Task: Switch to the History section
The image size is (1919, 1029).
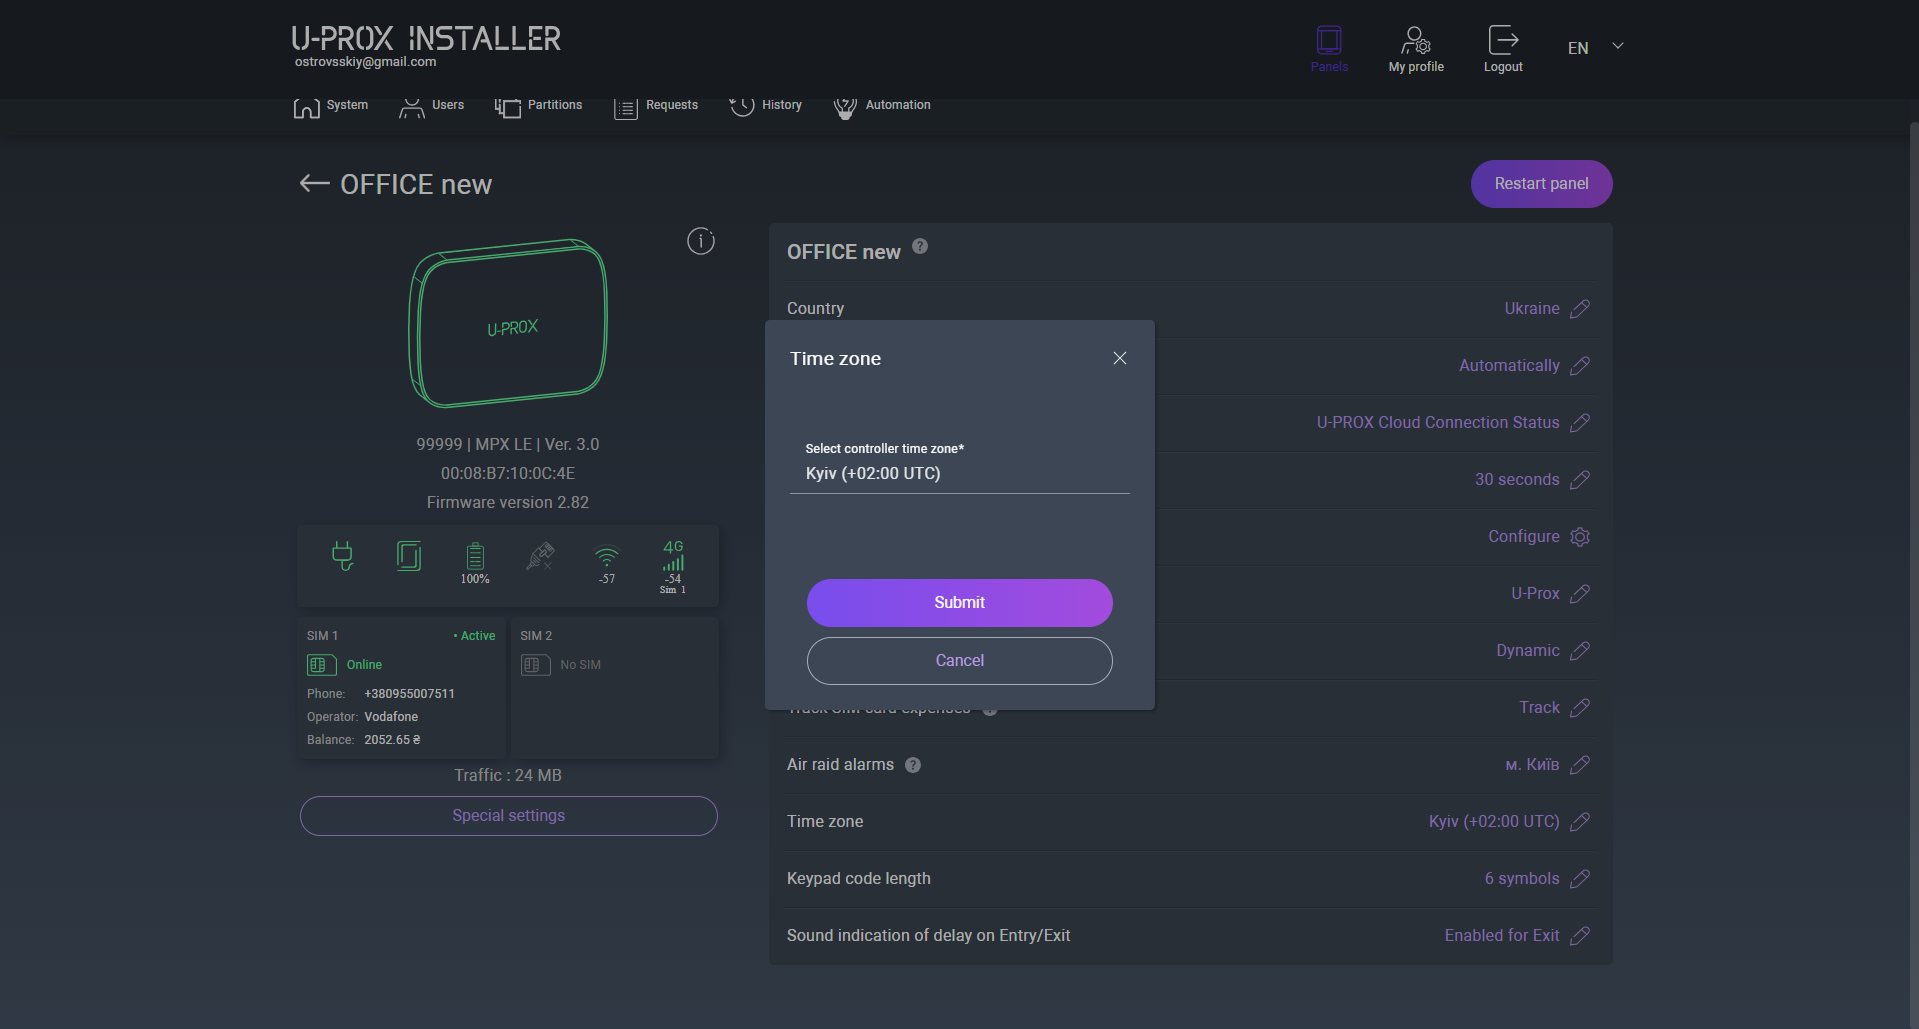Action: tap(766, 106)
